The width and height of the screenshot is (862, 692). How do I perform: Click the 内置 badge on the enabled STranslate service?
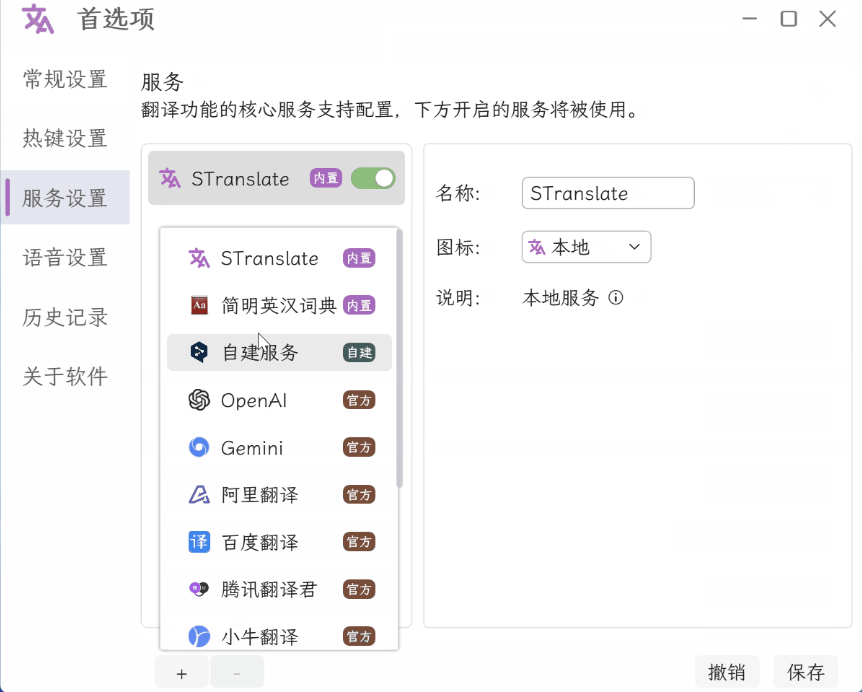click(x=325, y=178)
